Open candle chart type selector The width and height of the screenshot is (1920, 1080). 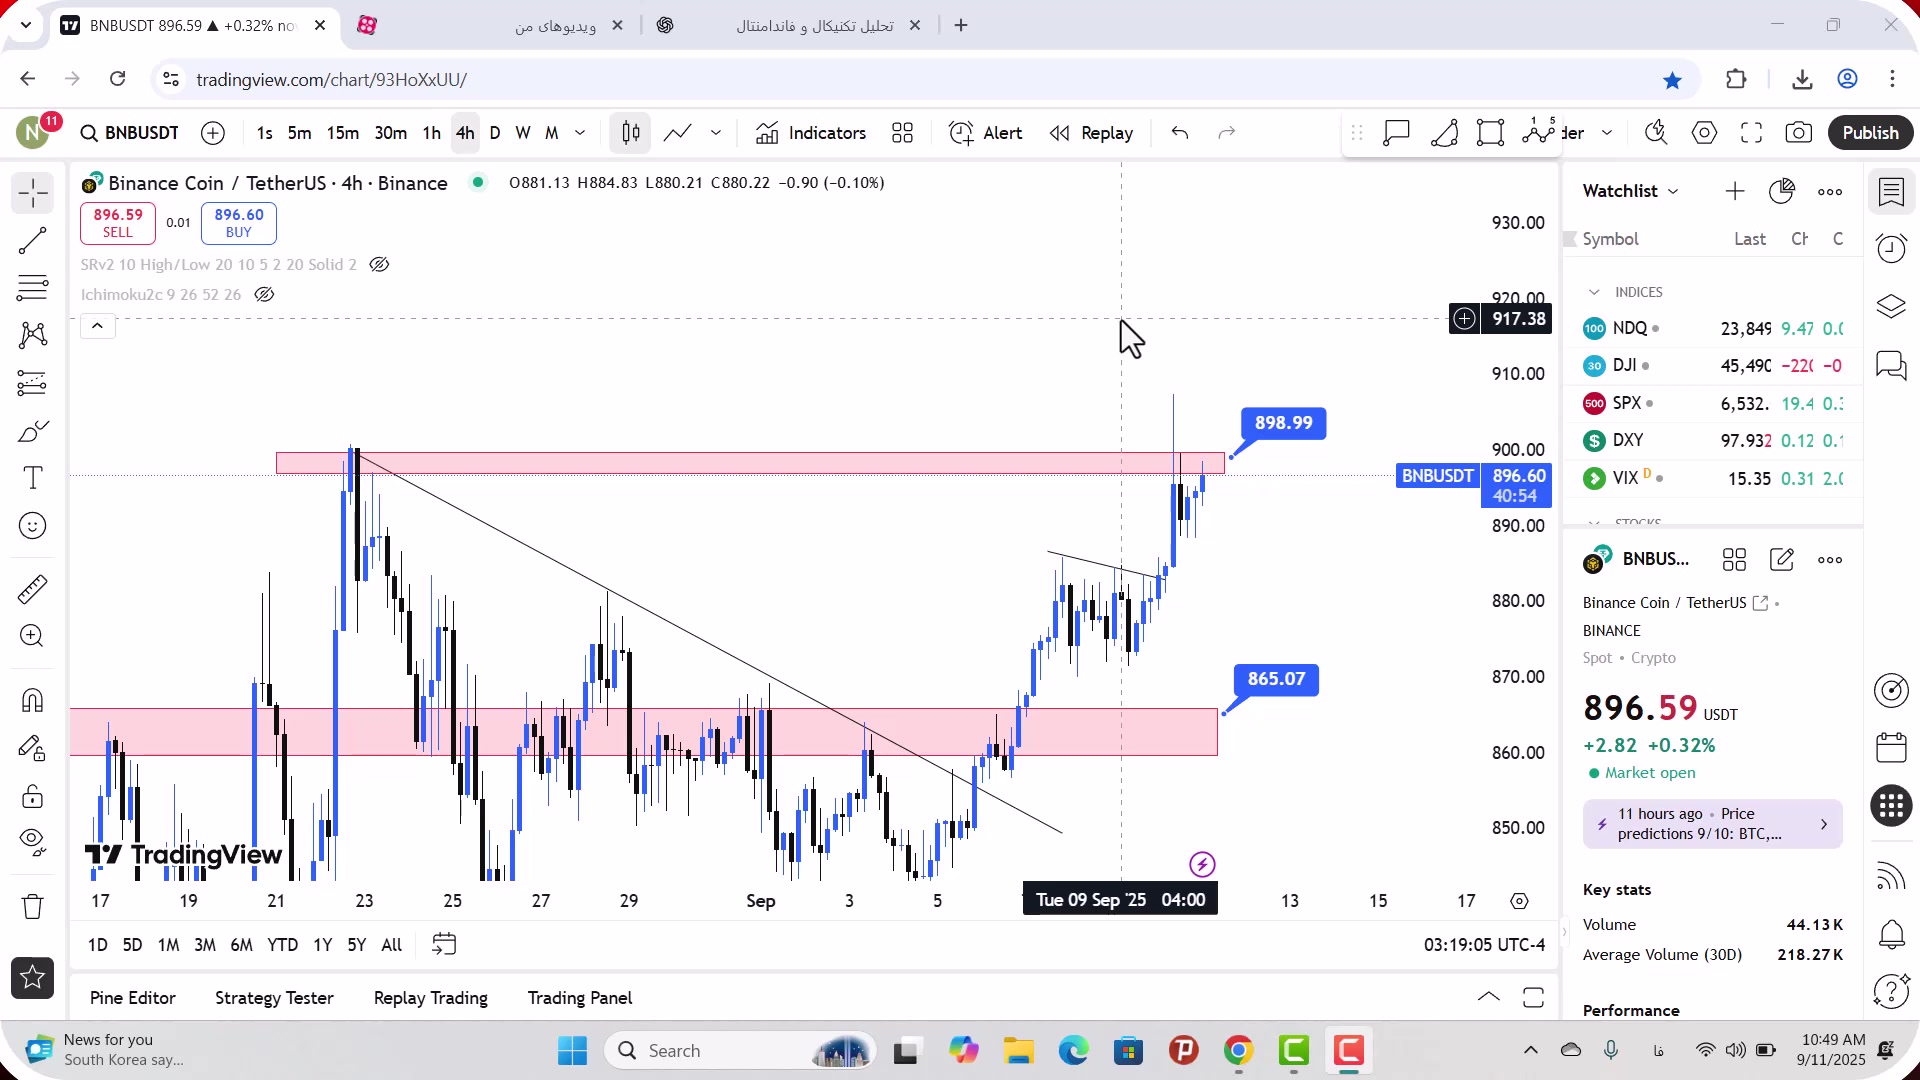click(630, 133)
